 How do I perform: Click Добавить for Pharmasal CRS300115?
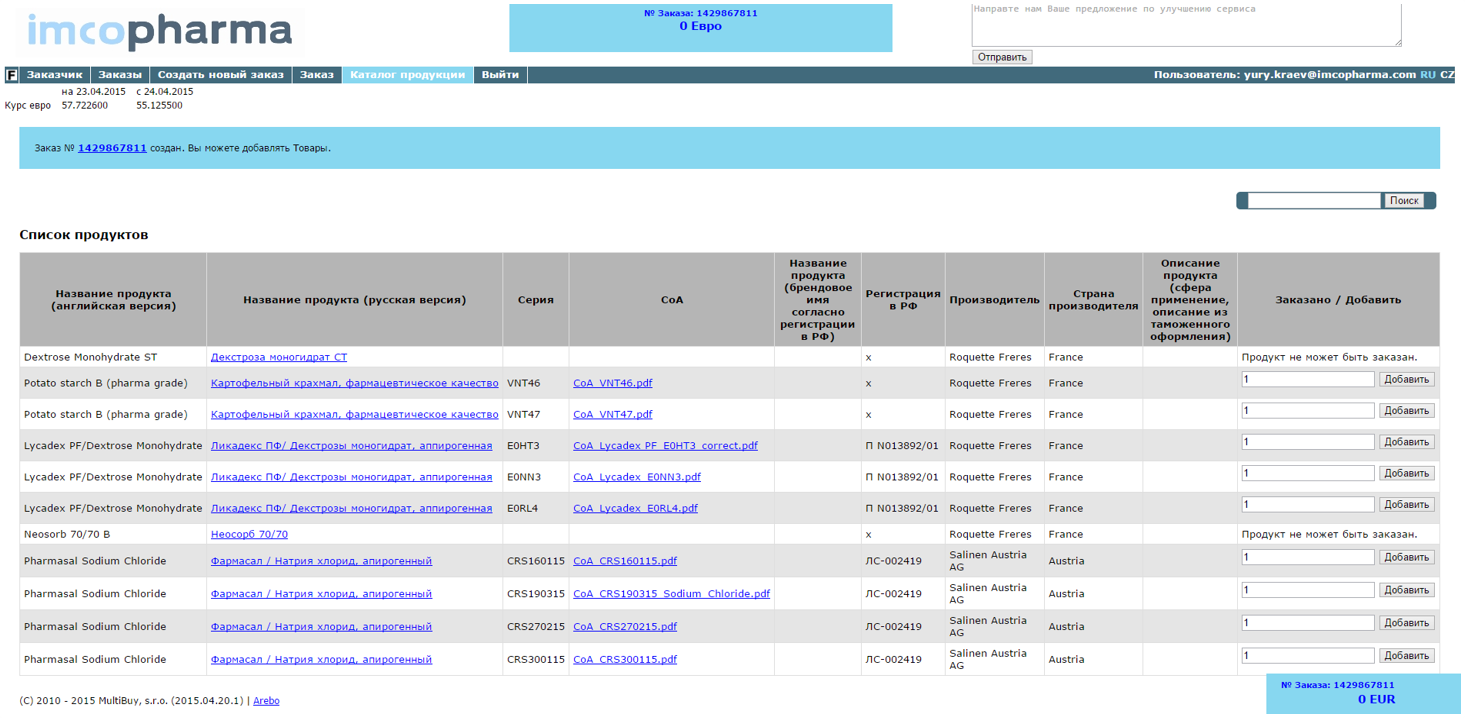[1407, 656]
